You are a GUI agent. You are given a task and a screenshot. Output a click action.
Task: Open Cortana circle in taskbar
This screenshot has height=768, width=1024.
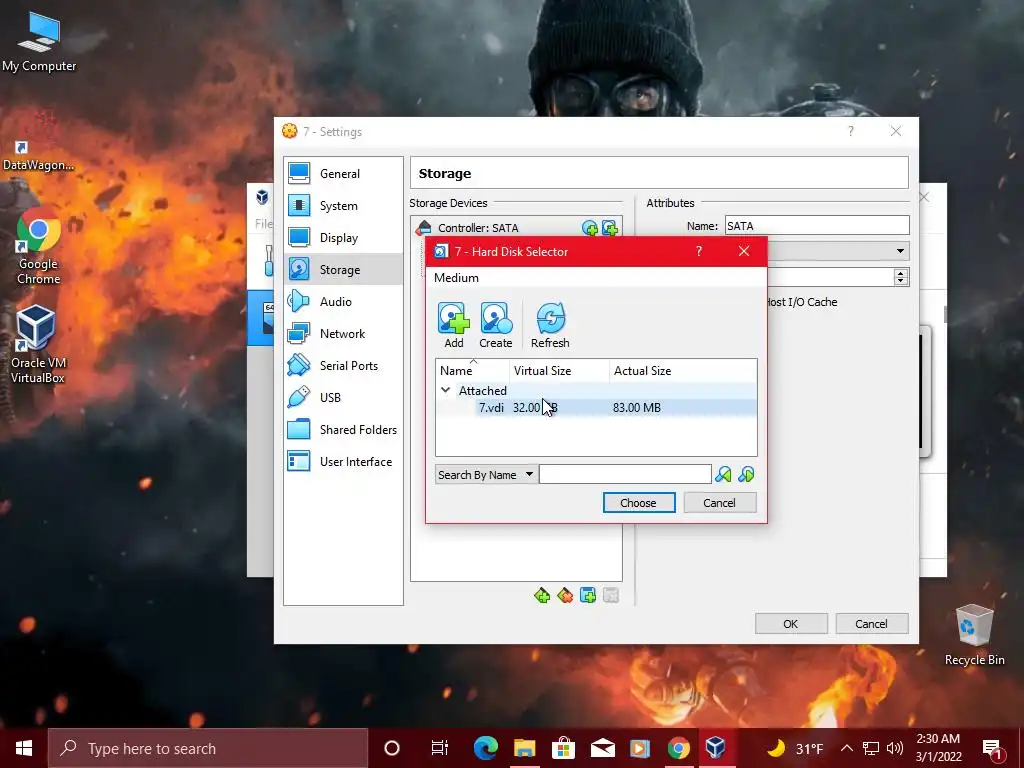392,748
